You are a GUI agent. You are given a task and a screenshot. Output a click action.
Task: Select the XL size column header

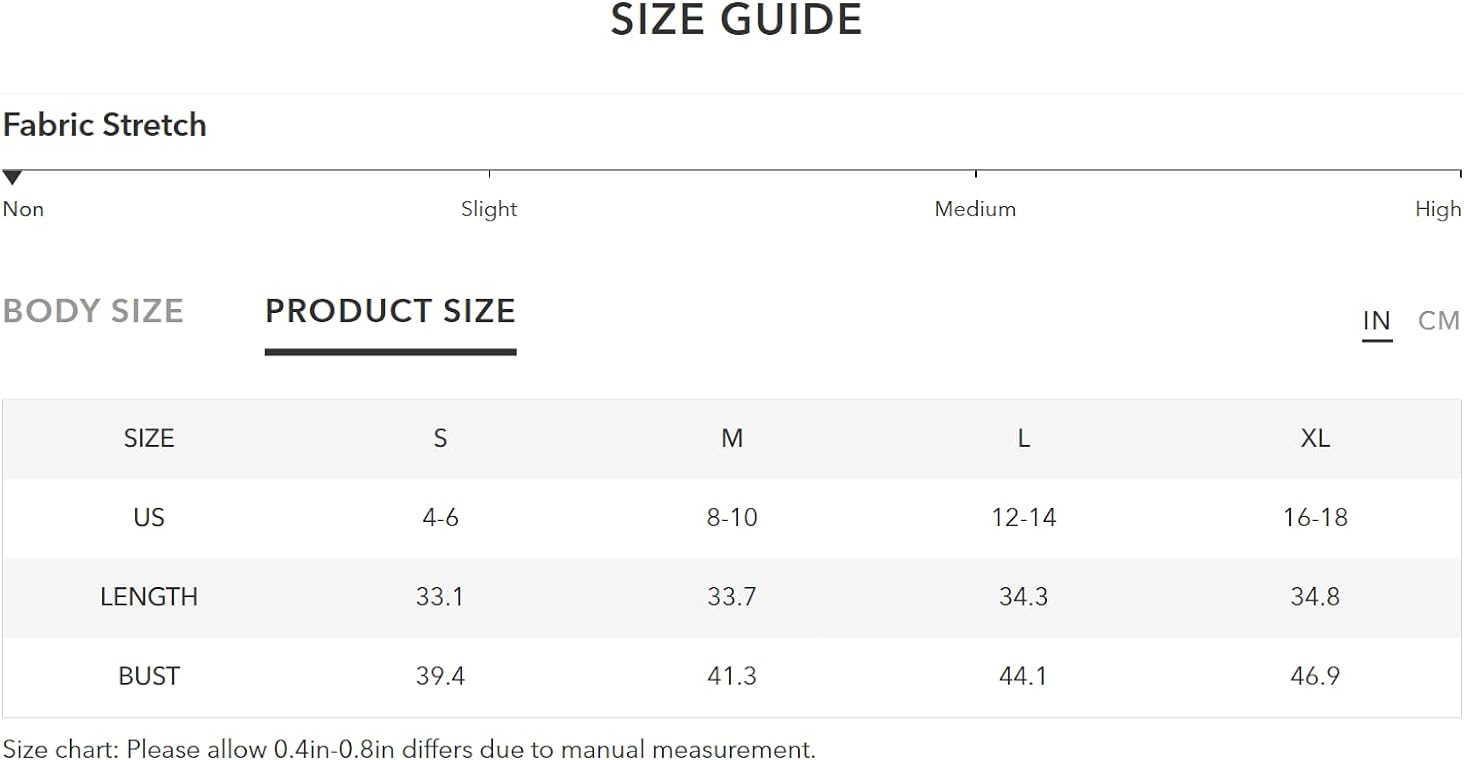pyautogui.click(x=1315, y=438)
